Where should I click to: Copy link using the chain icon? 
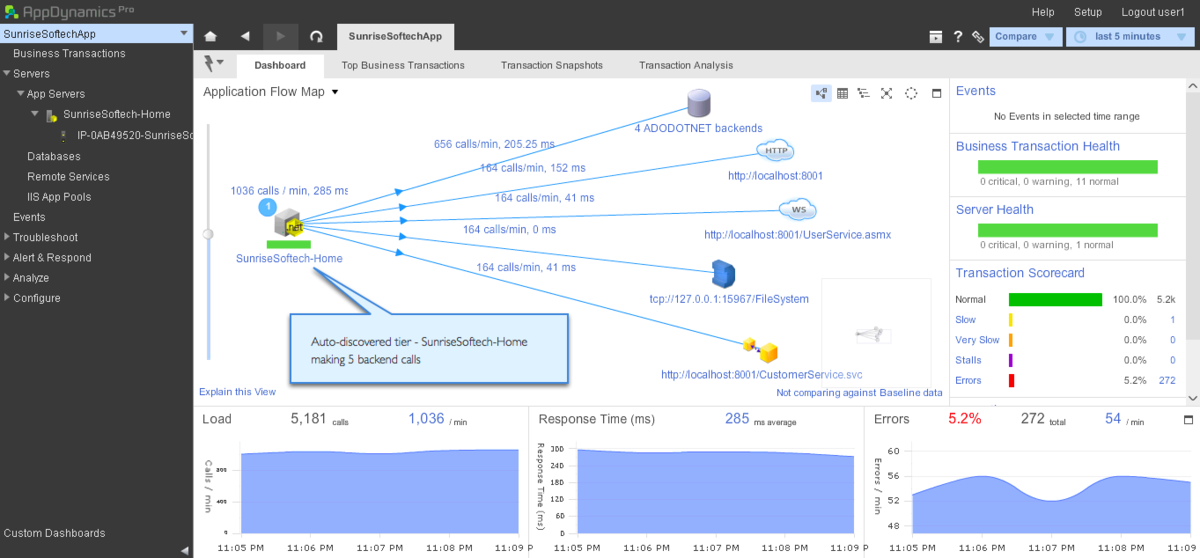pos(978,37)
